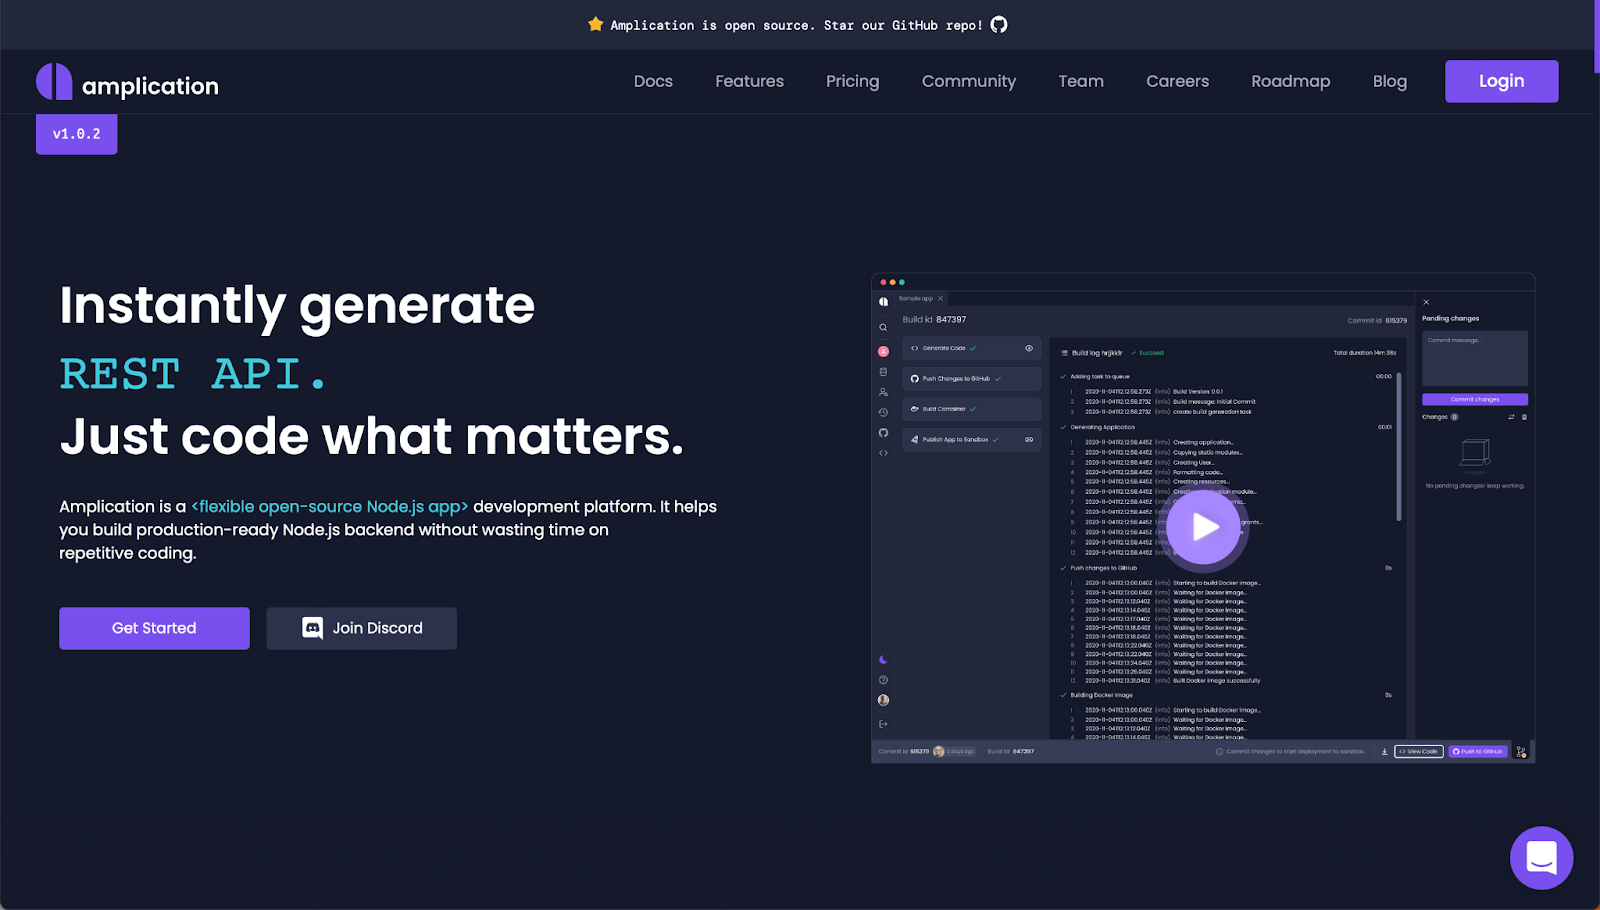Screen dimensions: 1600x910
Task: Click the download icon beside View Code
Action: tap(1384, 752)
